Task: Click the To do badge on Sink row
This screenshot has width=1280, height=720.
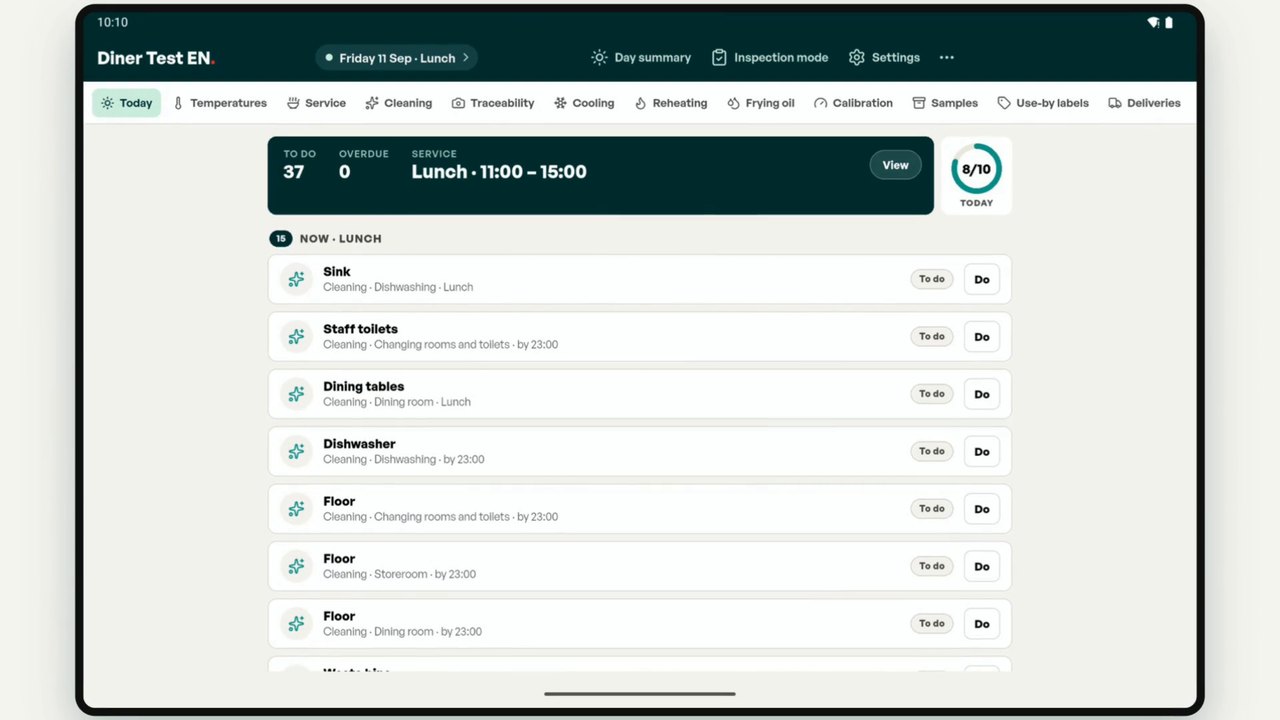Action: [932, 279]
